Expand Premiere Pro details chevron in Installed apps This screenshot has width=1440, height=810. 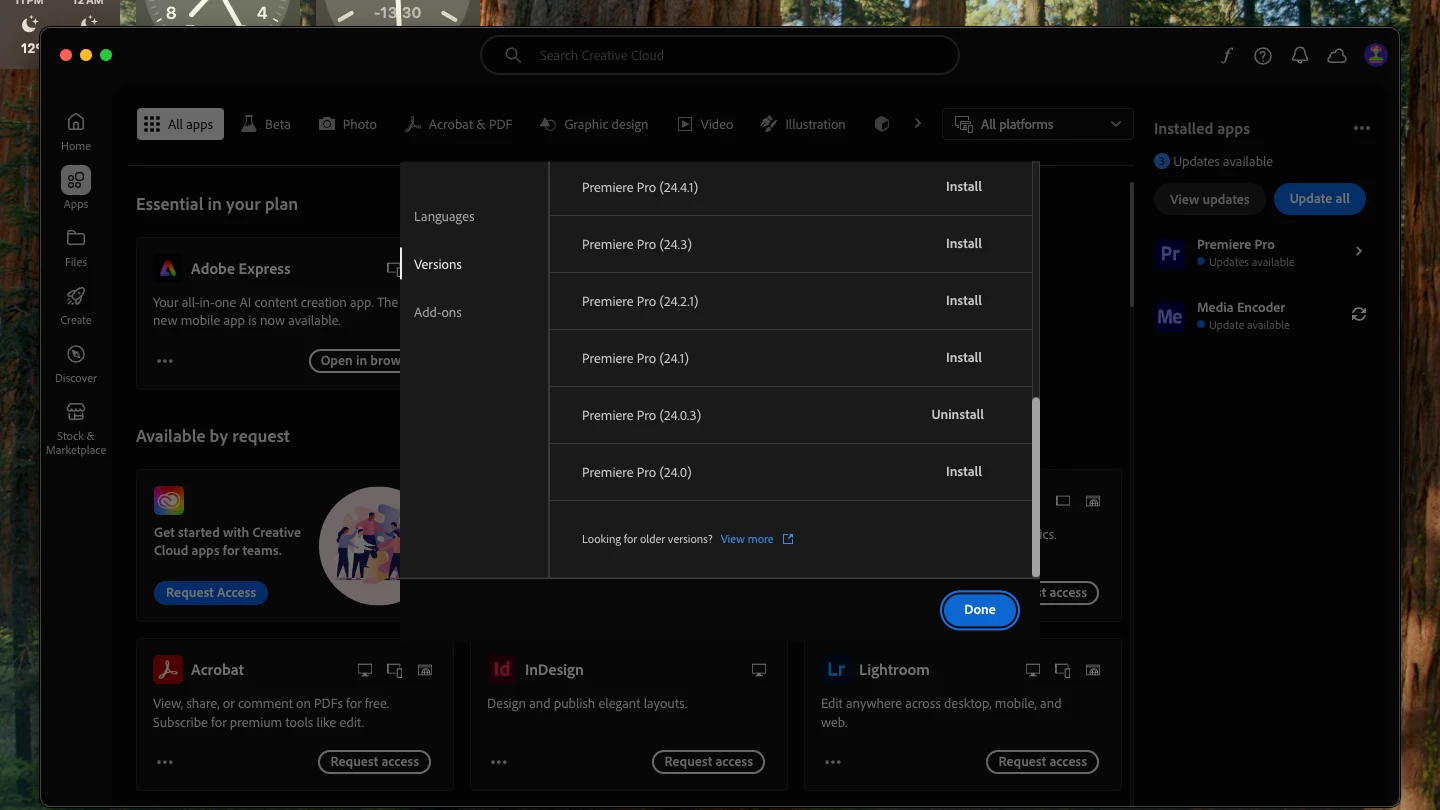pyautogui.click(x=1358, y=251)
